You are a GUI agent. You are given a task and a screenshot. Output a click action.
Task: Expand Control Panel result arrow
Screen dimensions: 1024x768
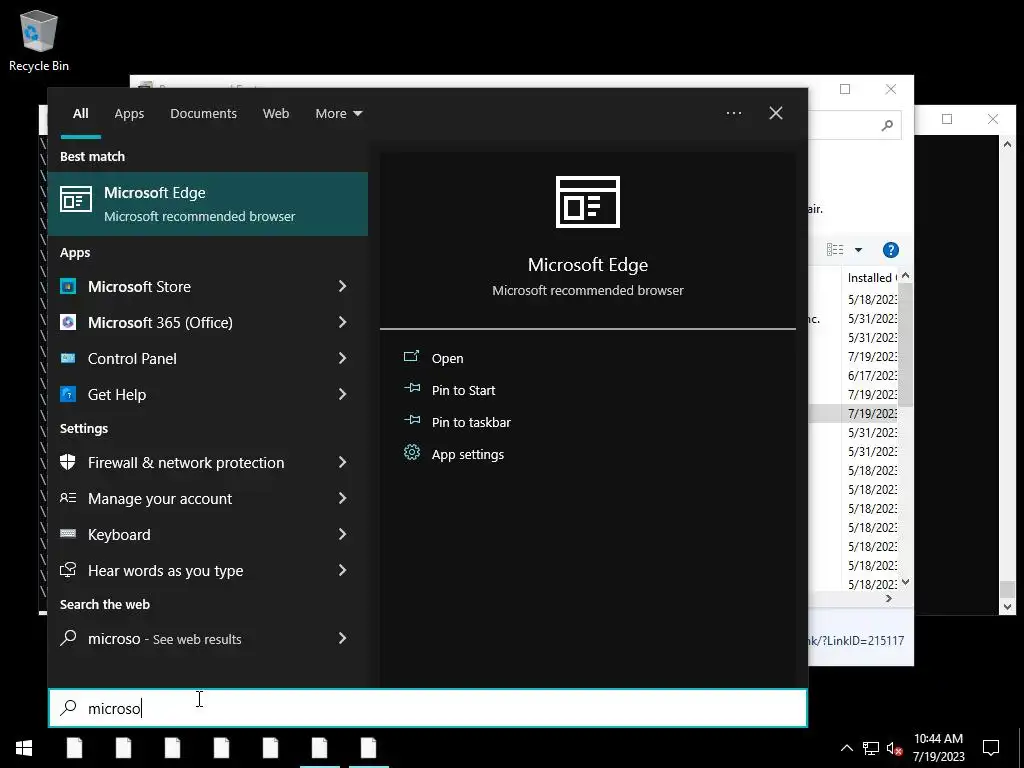pyautogui.click(x=342, y=358)
